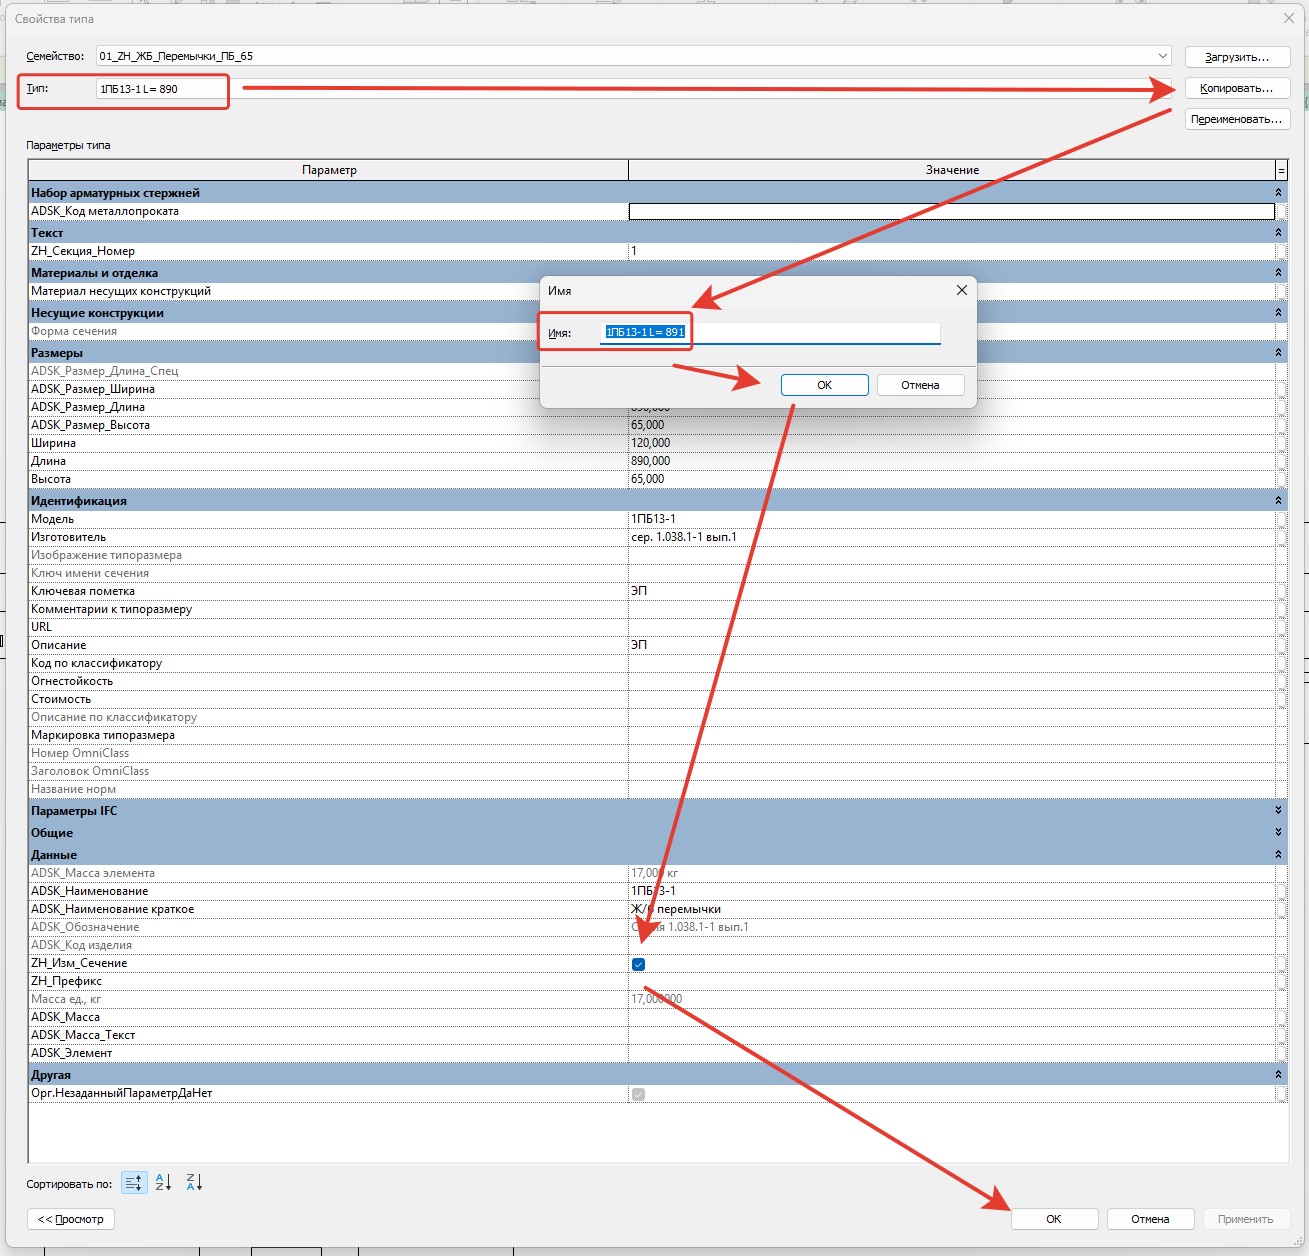Confirm the name with OK in Имя dialog
This screenshot has width=1309, height=1256.
point(825,385)
